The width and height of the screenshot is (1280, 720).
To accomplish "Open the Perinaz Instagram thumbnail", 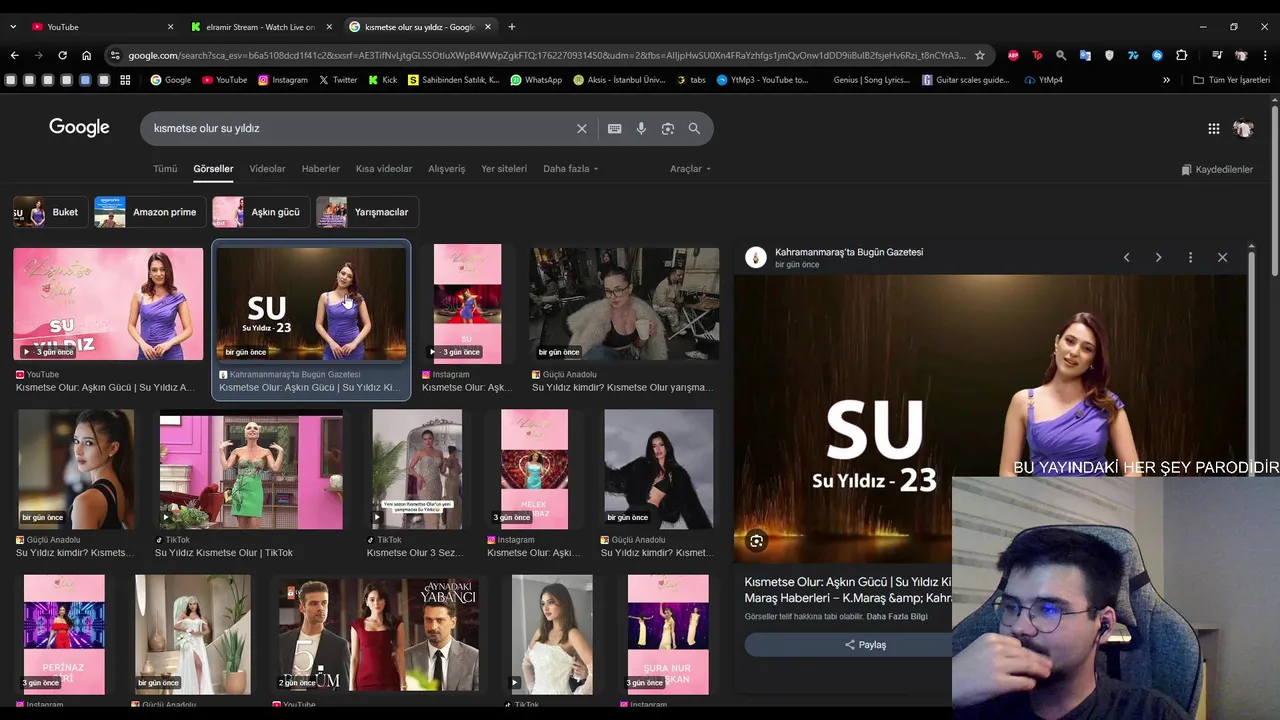I will [64, 634].
